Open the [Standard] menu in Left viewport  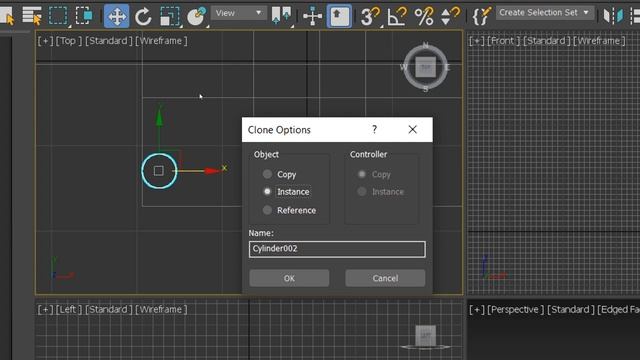click(109, 309)
